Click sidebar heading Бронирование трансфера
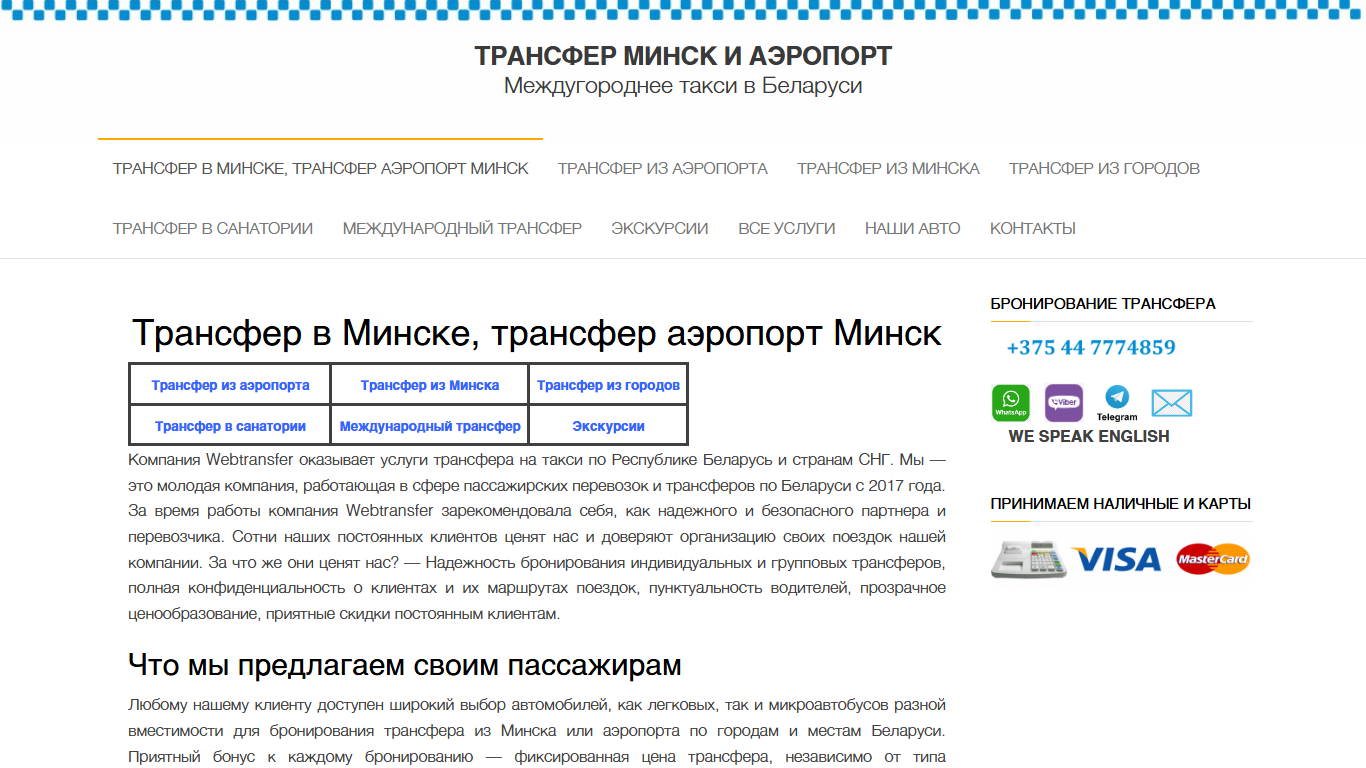Image resolution: width=1366 pixels, height=768 pixels. [x=1103, y=304]
